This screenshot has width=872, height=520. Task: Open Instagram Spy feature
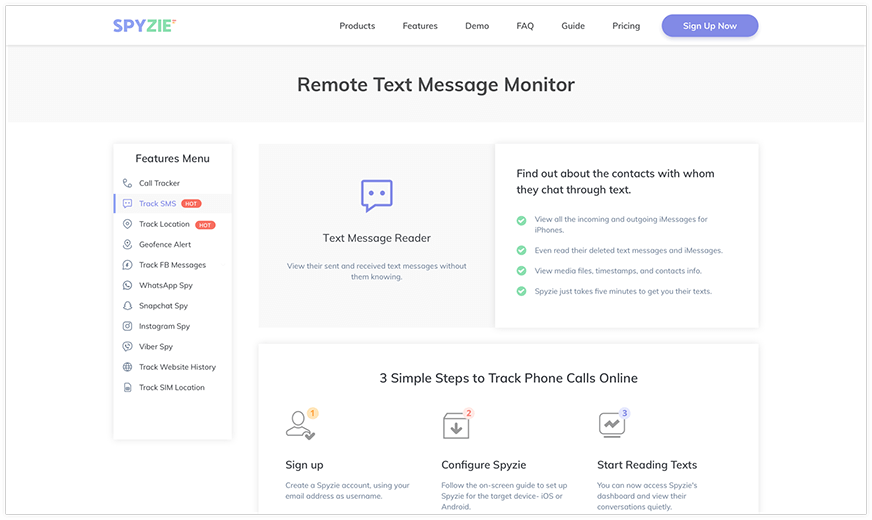(x=164, y=326)
